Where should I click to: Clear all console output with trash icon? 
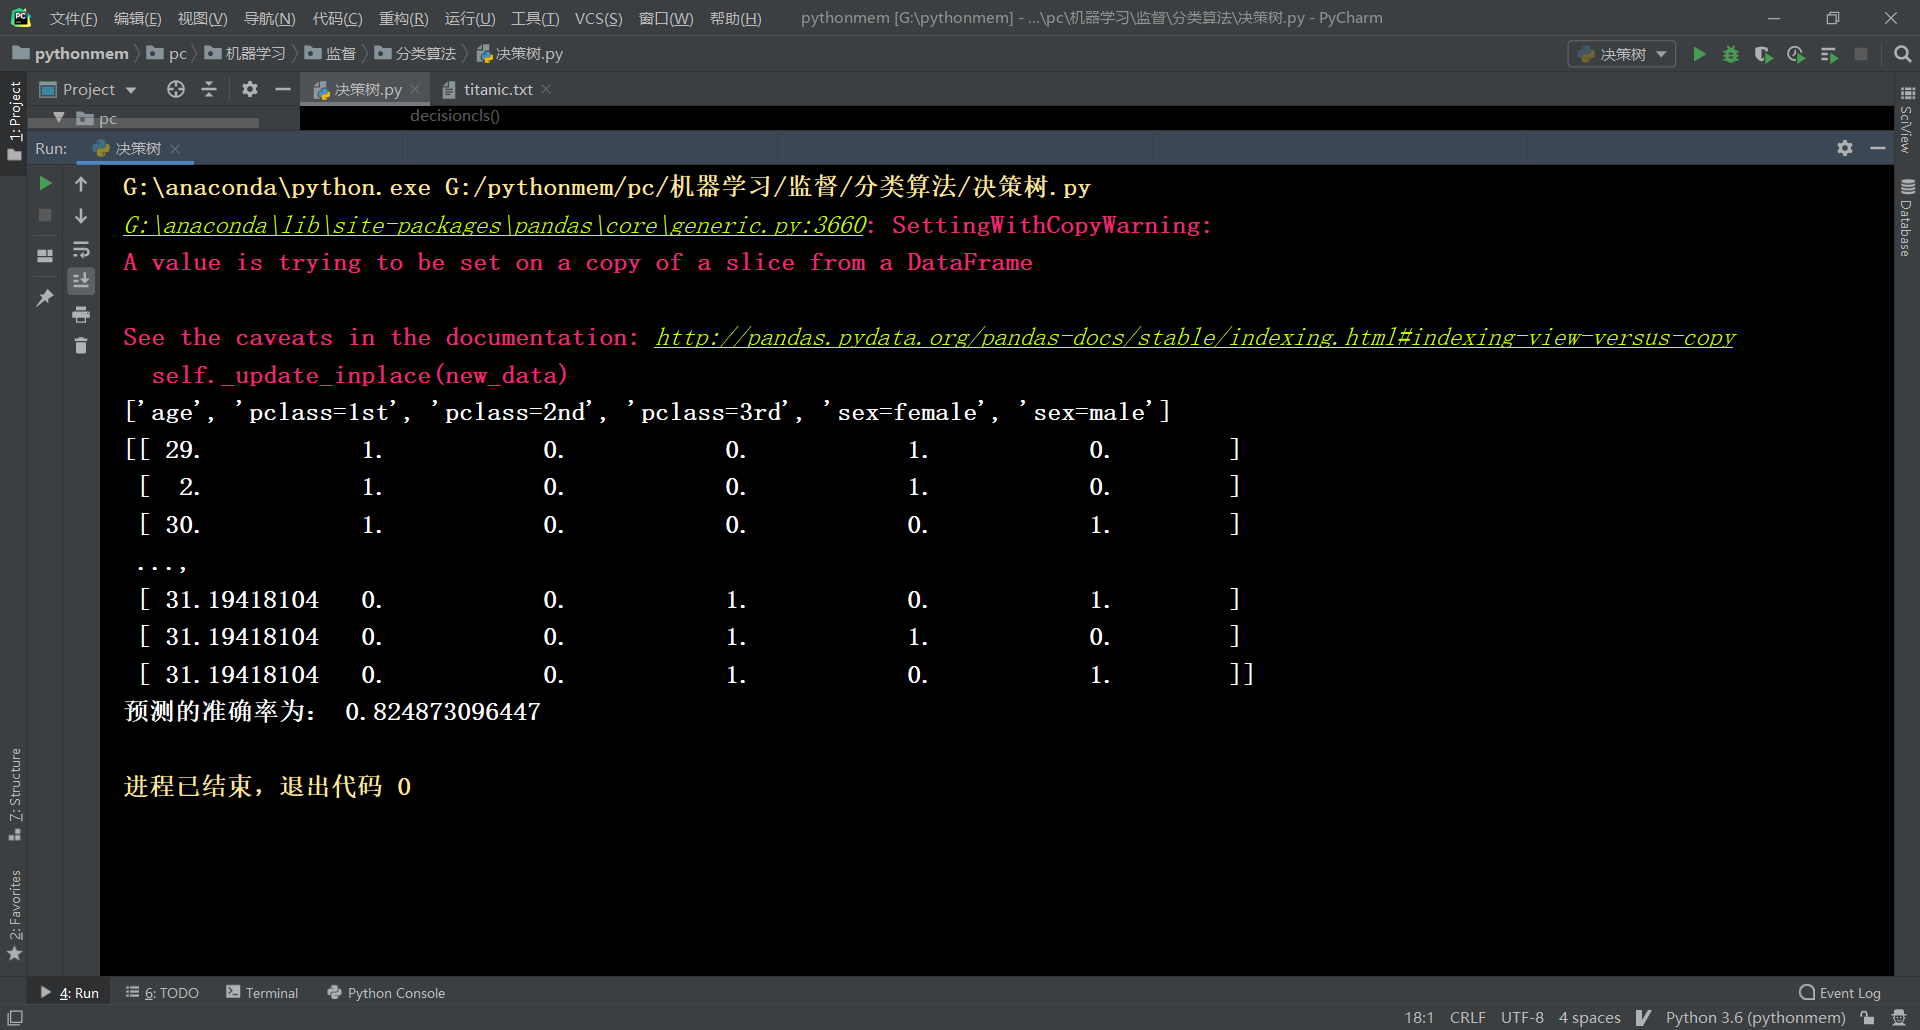(x=81, y=346)
